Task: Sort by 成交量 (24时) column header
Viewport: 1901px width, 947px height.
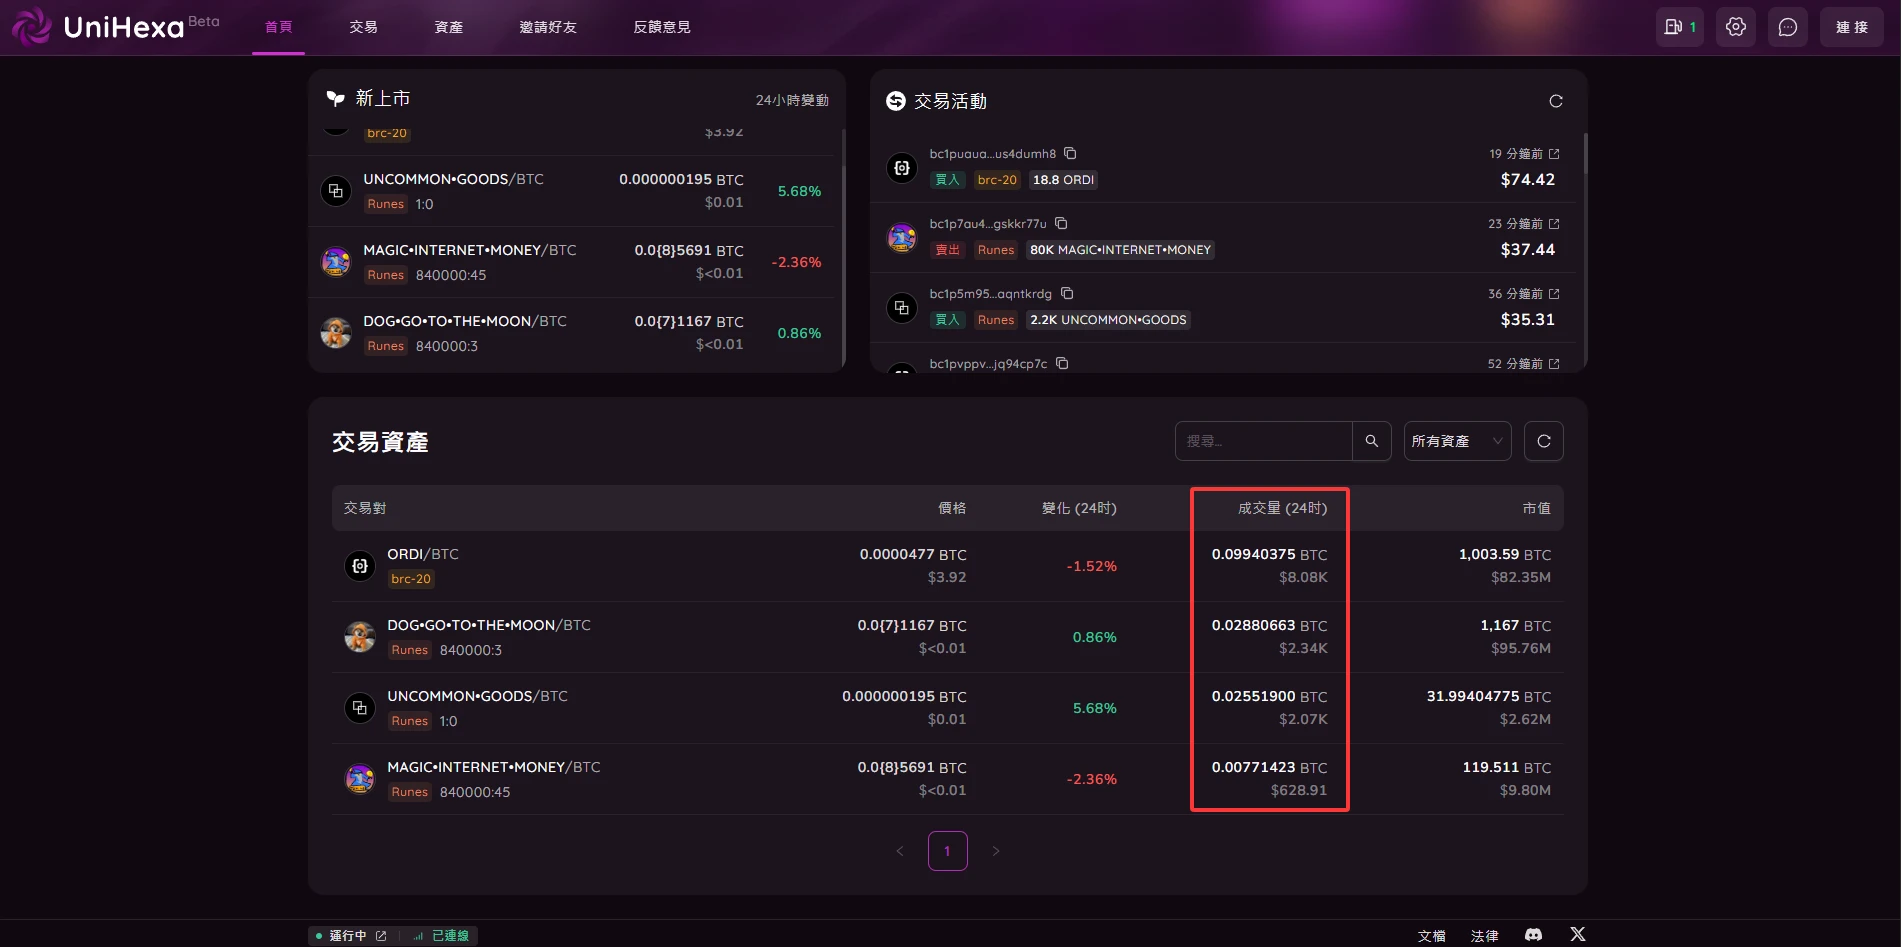Action: pyautogui.click(x=1282, y=508)
